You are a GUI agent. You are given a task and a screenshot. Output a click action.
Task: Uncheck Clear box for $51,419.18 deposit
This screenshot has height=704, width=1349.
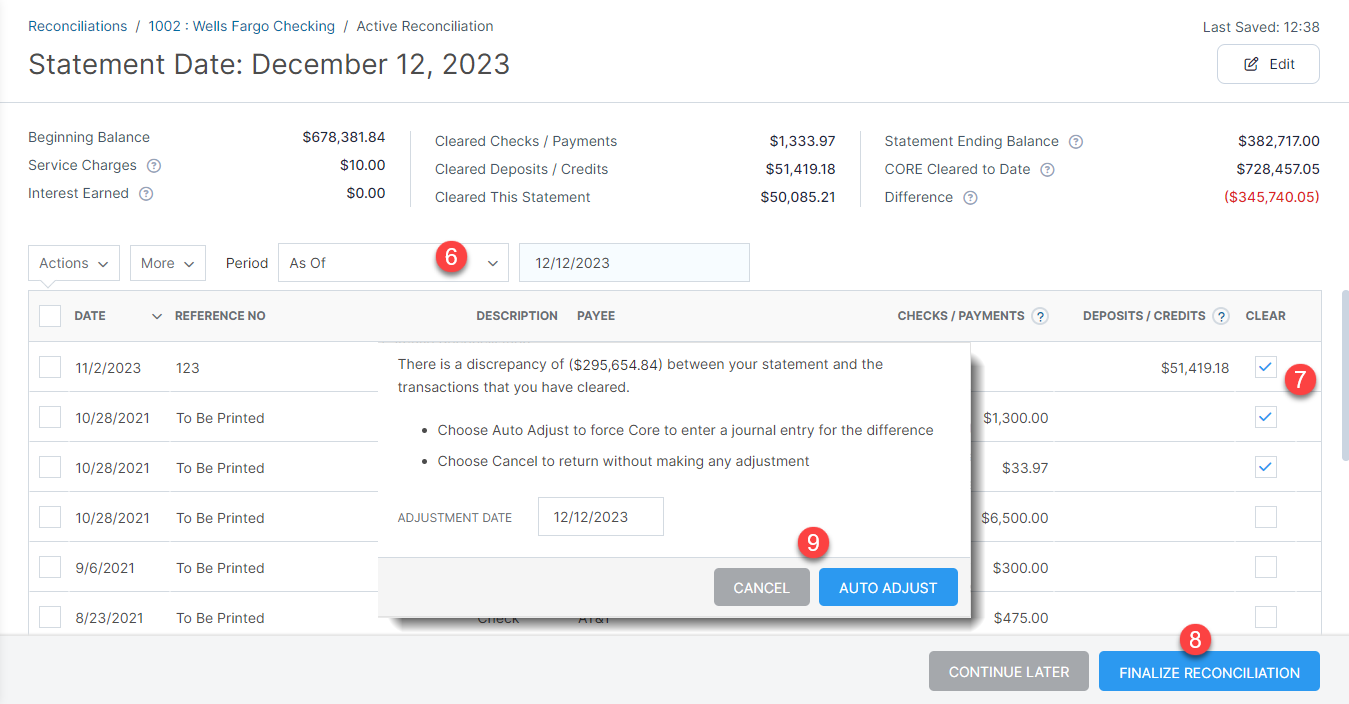(1266, 367)
